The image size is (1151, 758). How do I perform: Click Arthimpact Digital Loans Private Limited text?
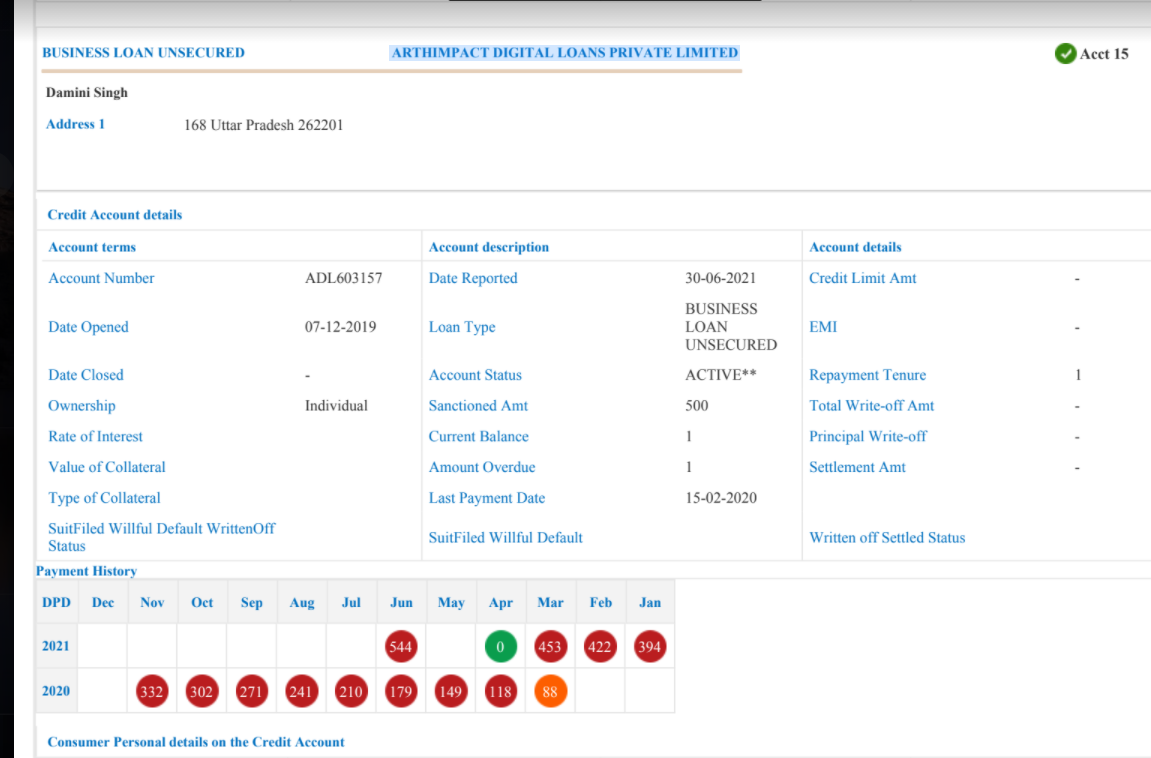(x=564, y=53)
